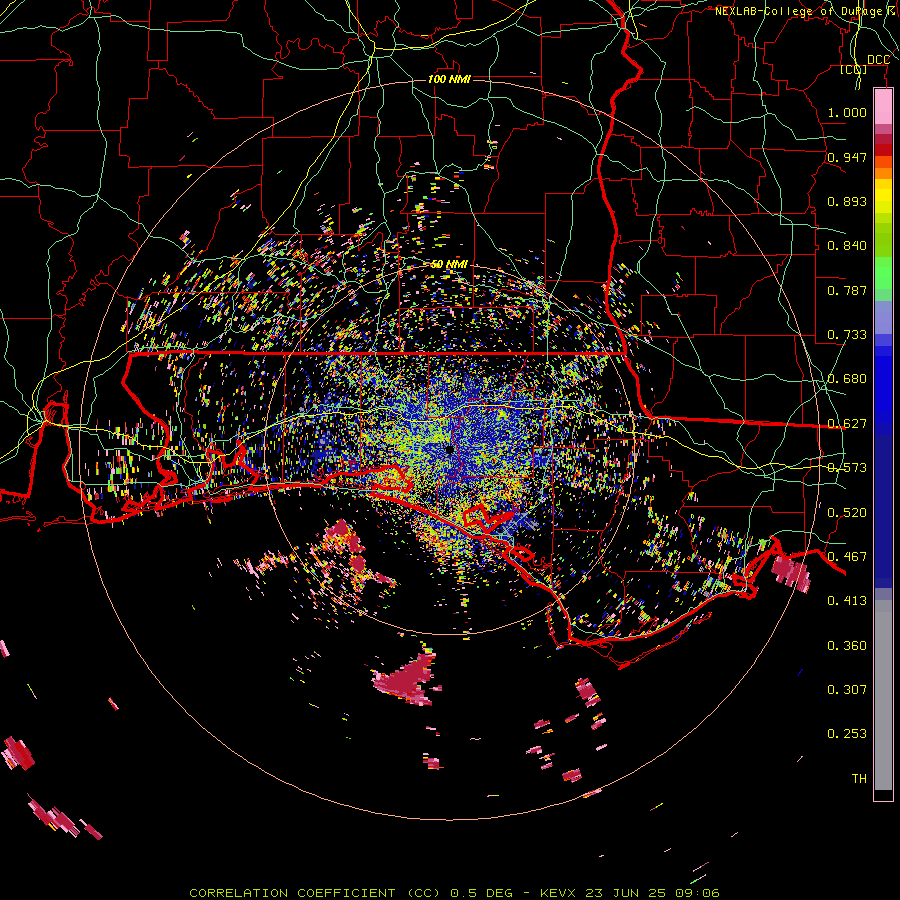
Task: Select the 0.307 legend value
Action: tap(847, 690)
